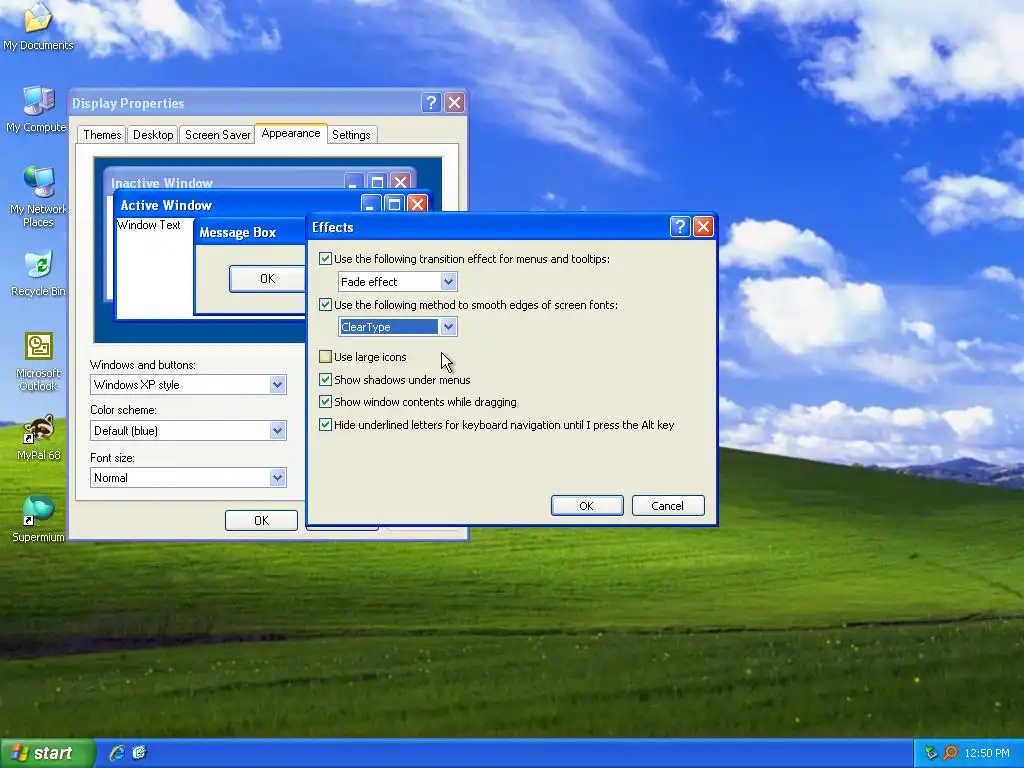The width and height of the screenshot is (1024, 768).
Task: Click the second quick launch icon
Action: pos(140,753)
